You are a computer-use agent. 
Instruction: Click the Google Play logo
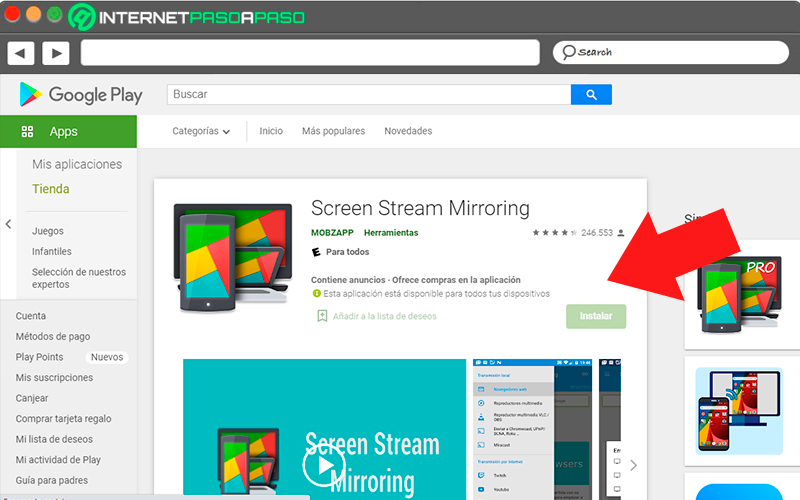[81, 95]
